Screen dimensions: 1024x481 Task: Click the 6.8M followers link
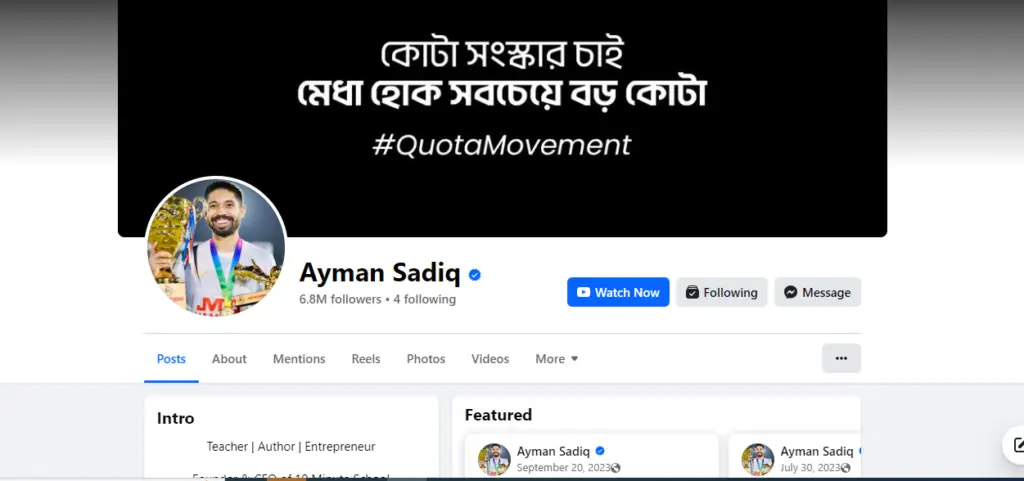340,300
